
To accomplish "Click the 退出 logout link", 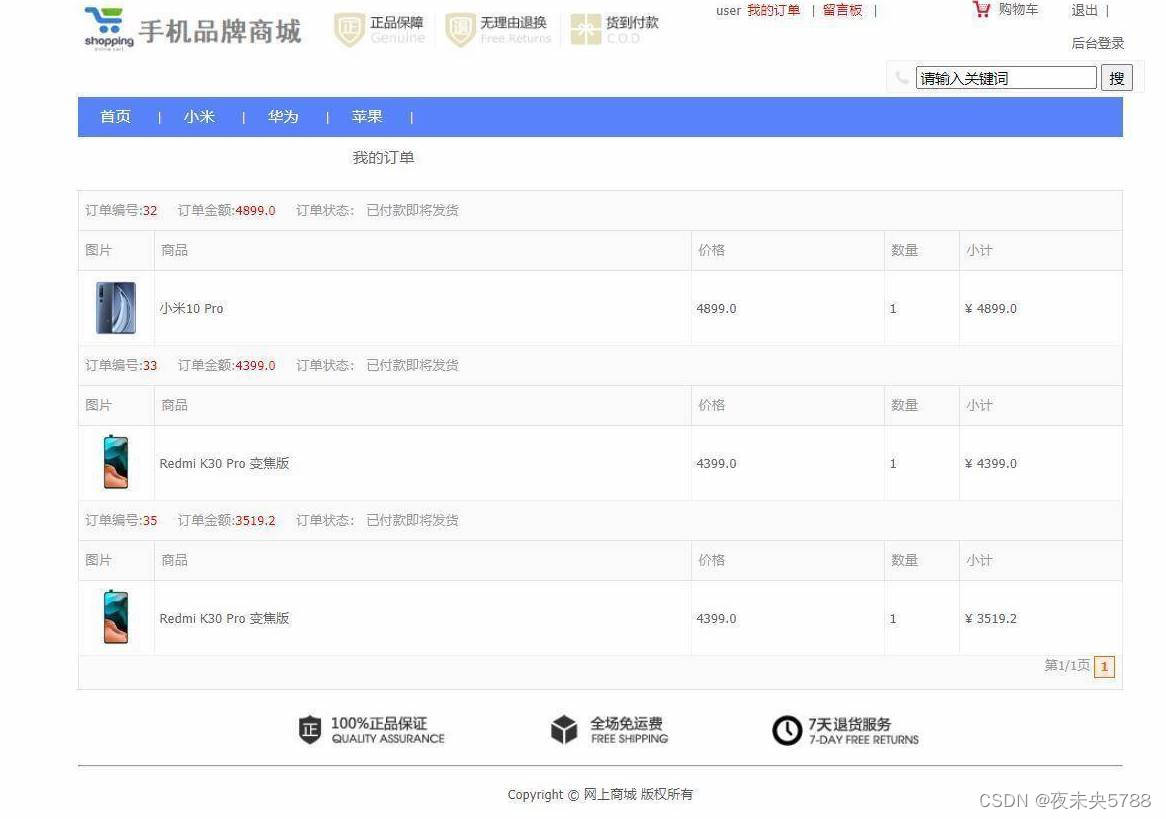I will tap(1084, 10).
